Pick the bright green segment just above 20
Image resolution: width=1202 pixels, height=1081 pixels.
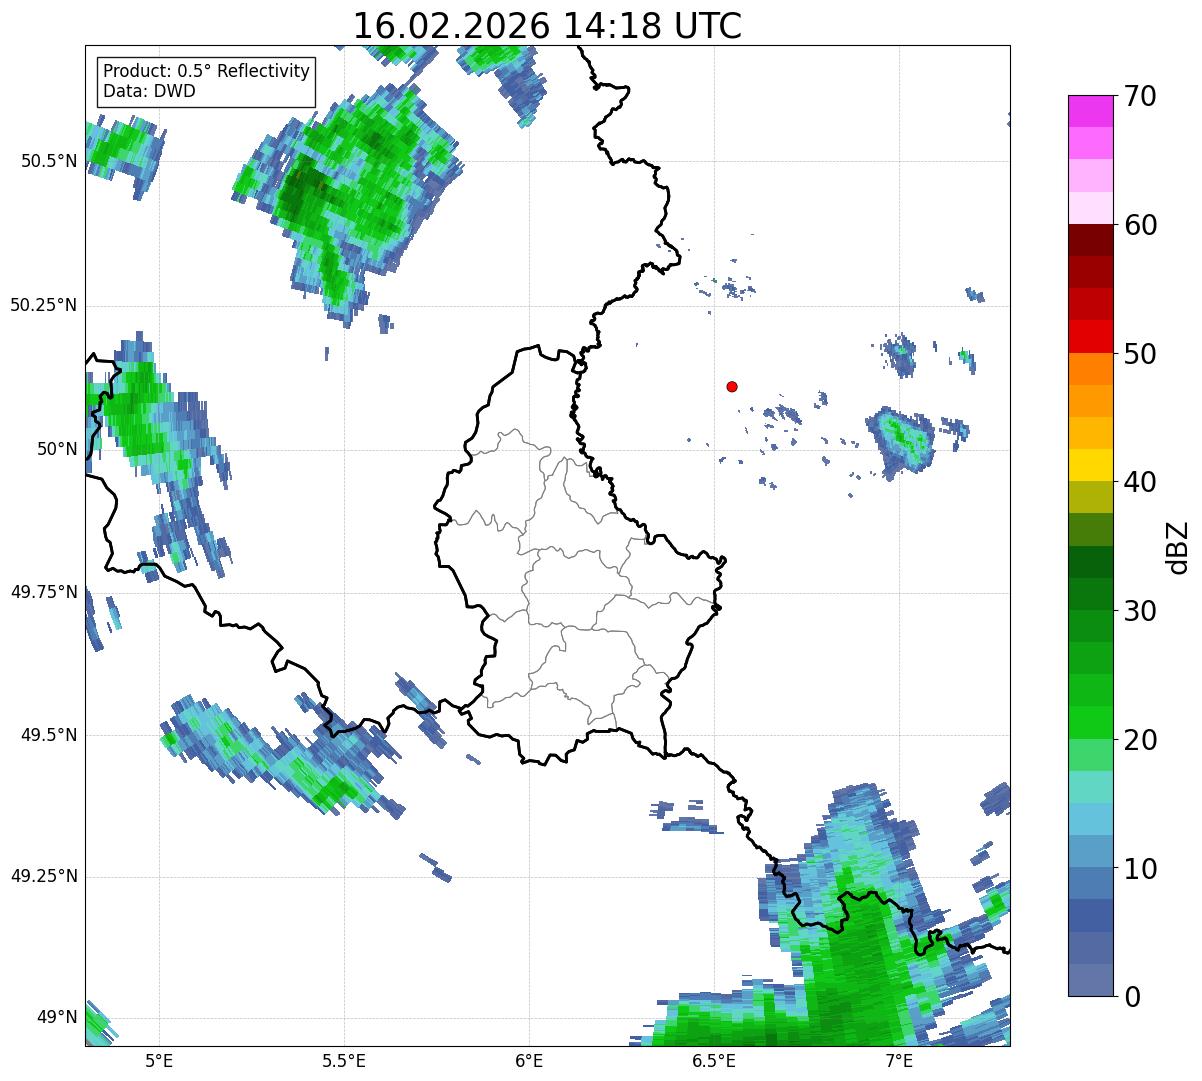click(x=1090, y=723)
